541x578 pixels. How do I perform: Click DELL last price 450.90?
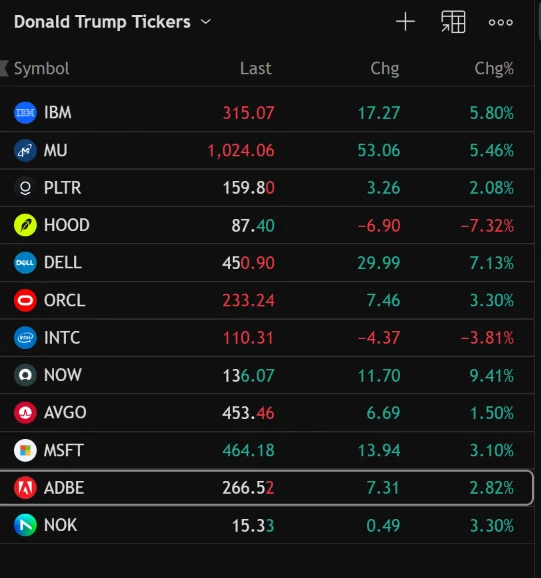click(249, 263)
